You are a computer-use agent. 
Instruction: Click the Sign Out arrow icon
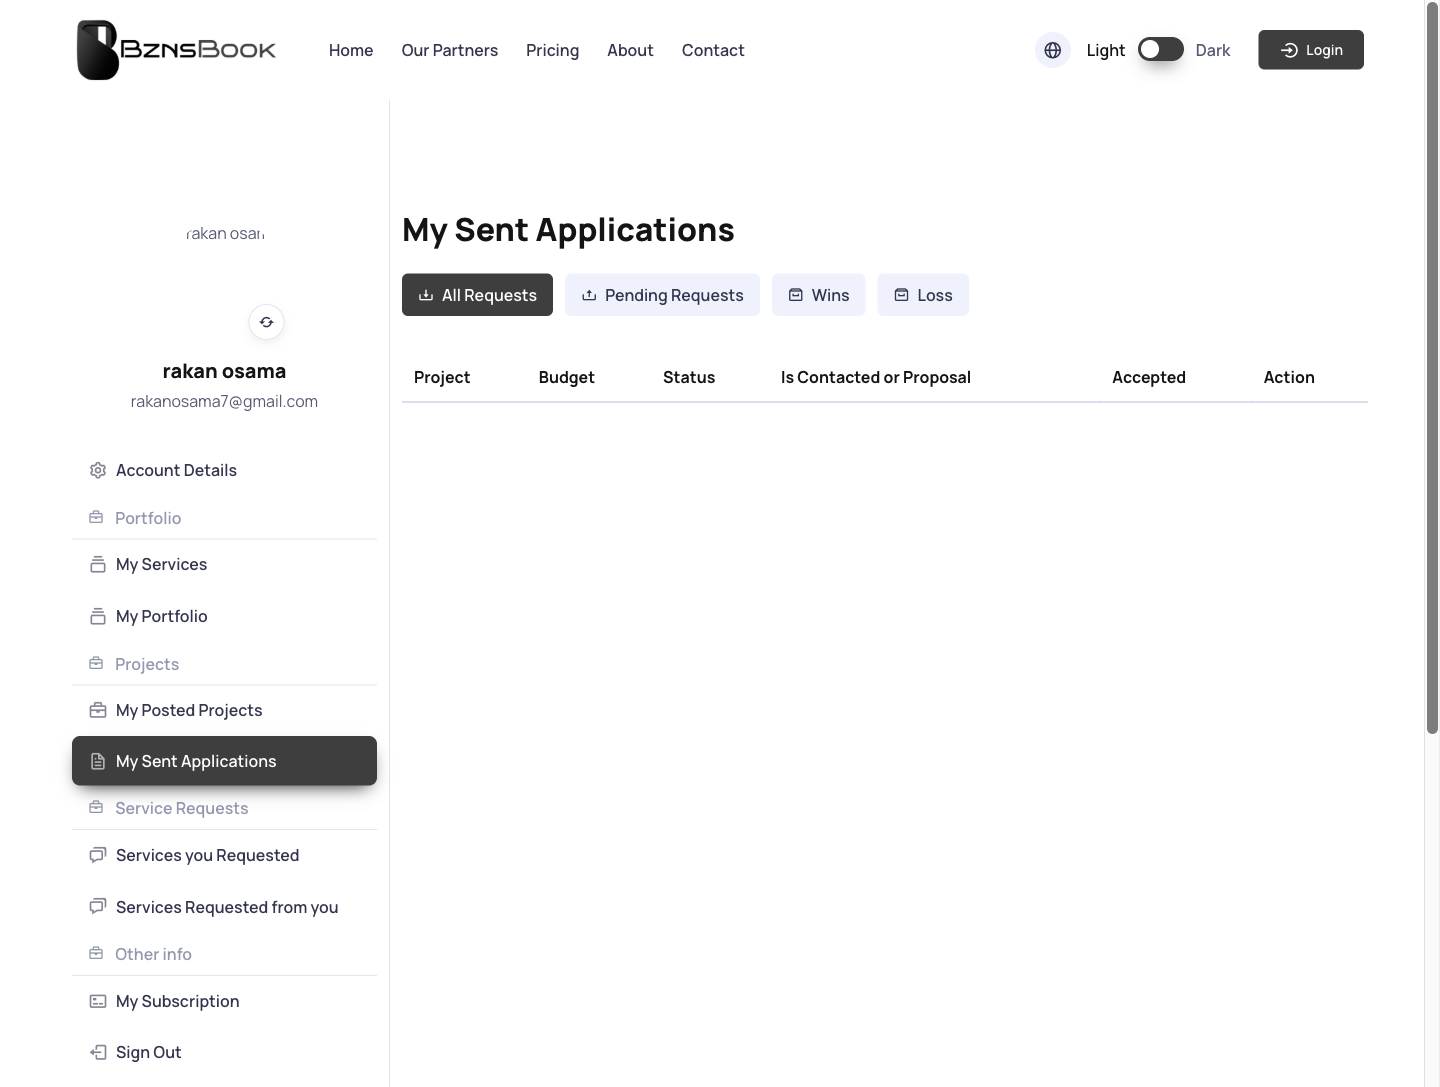click(x=98, y=1052)
